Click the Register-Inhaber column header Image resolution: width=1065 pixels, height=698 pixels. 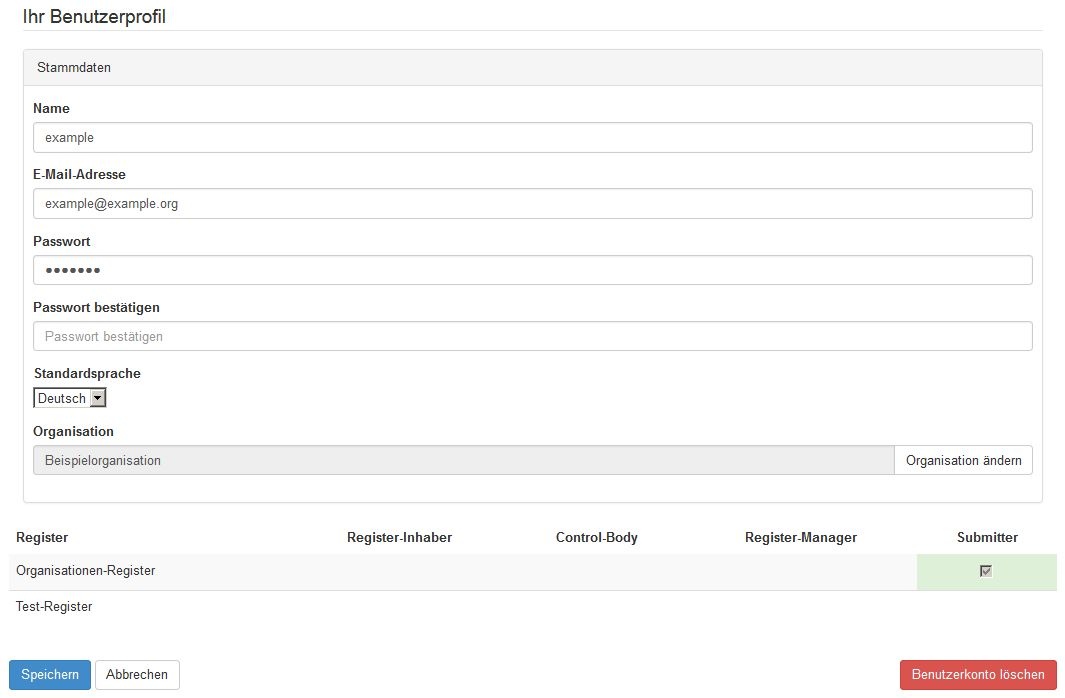click(399, 538)
